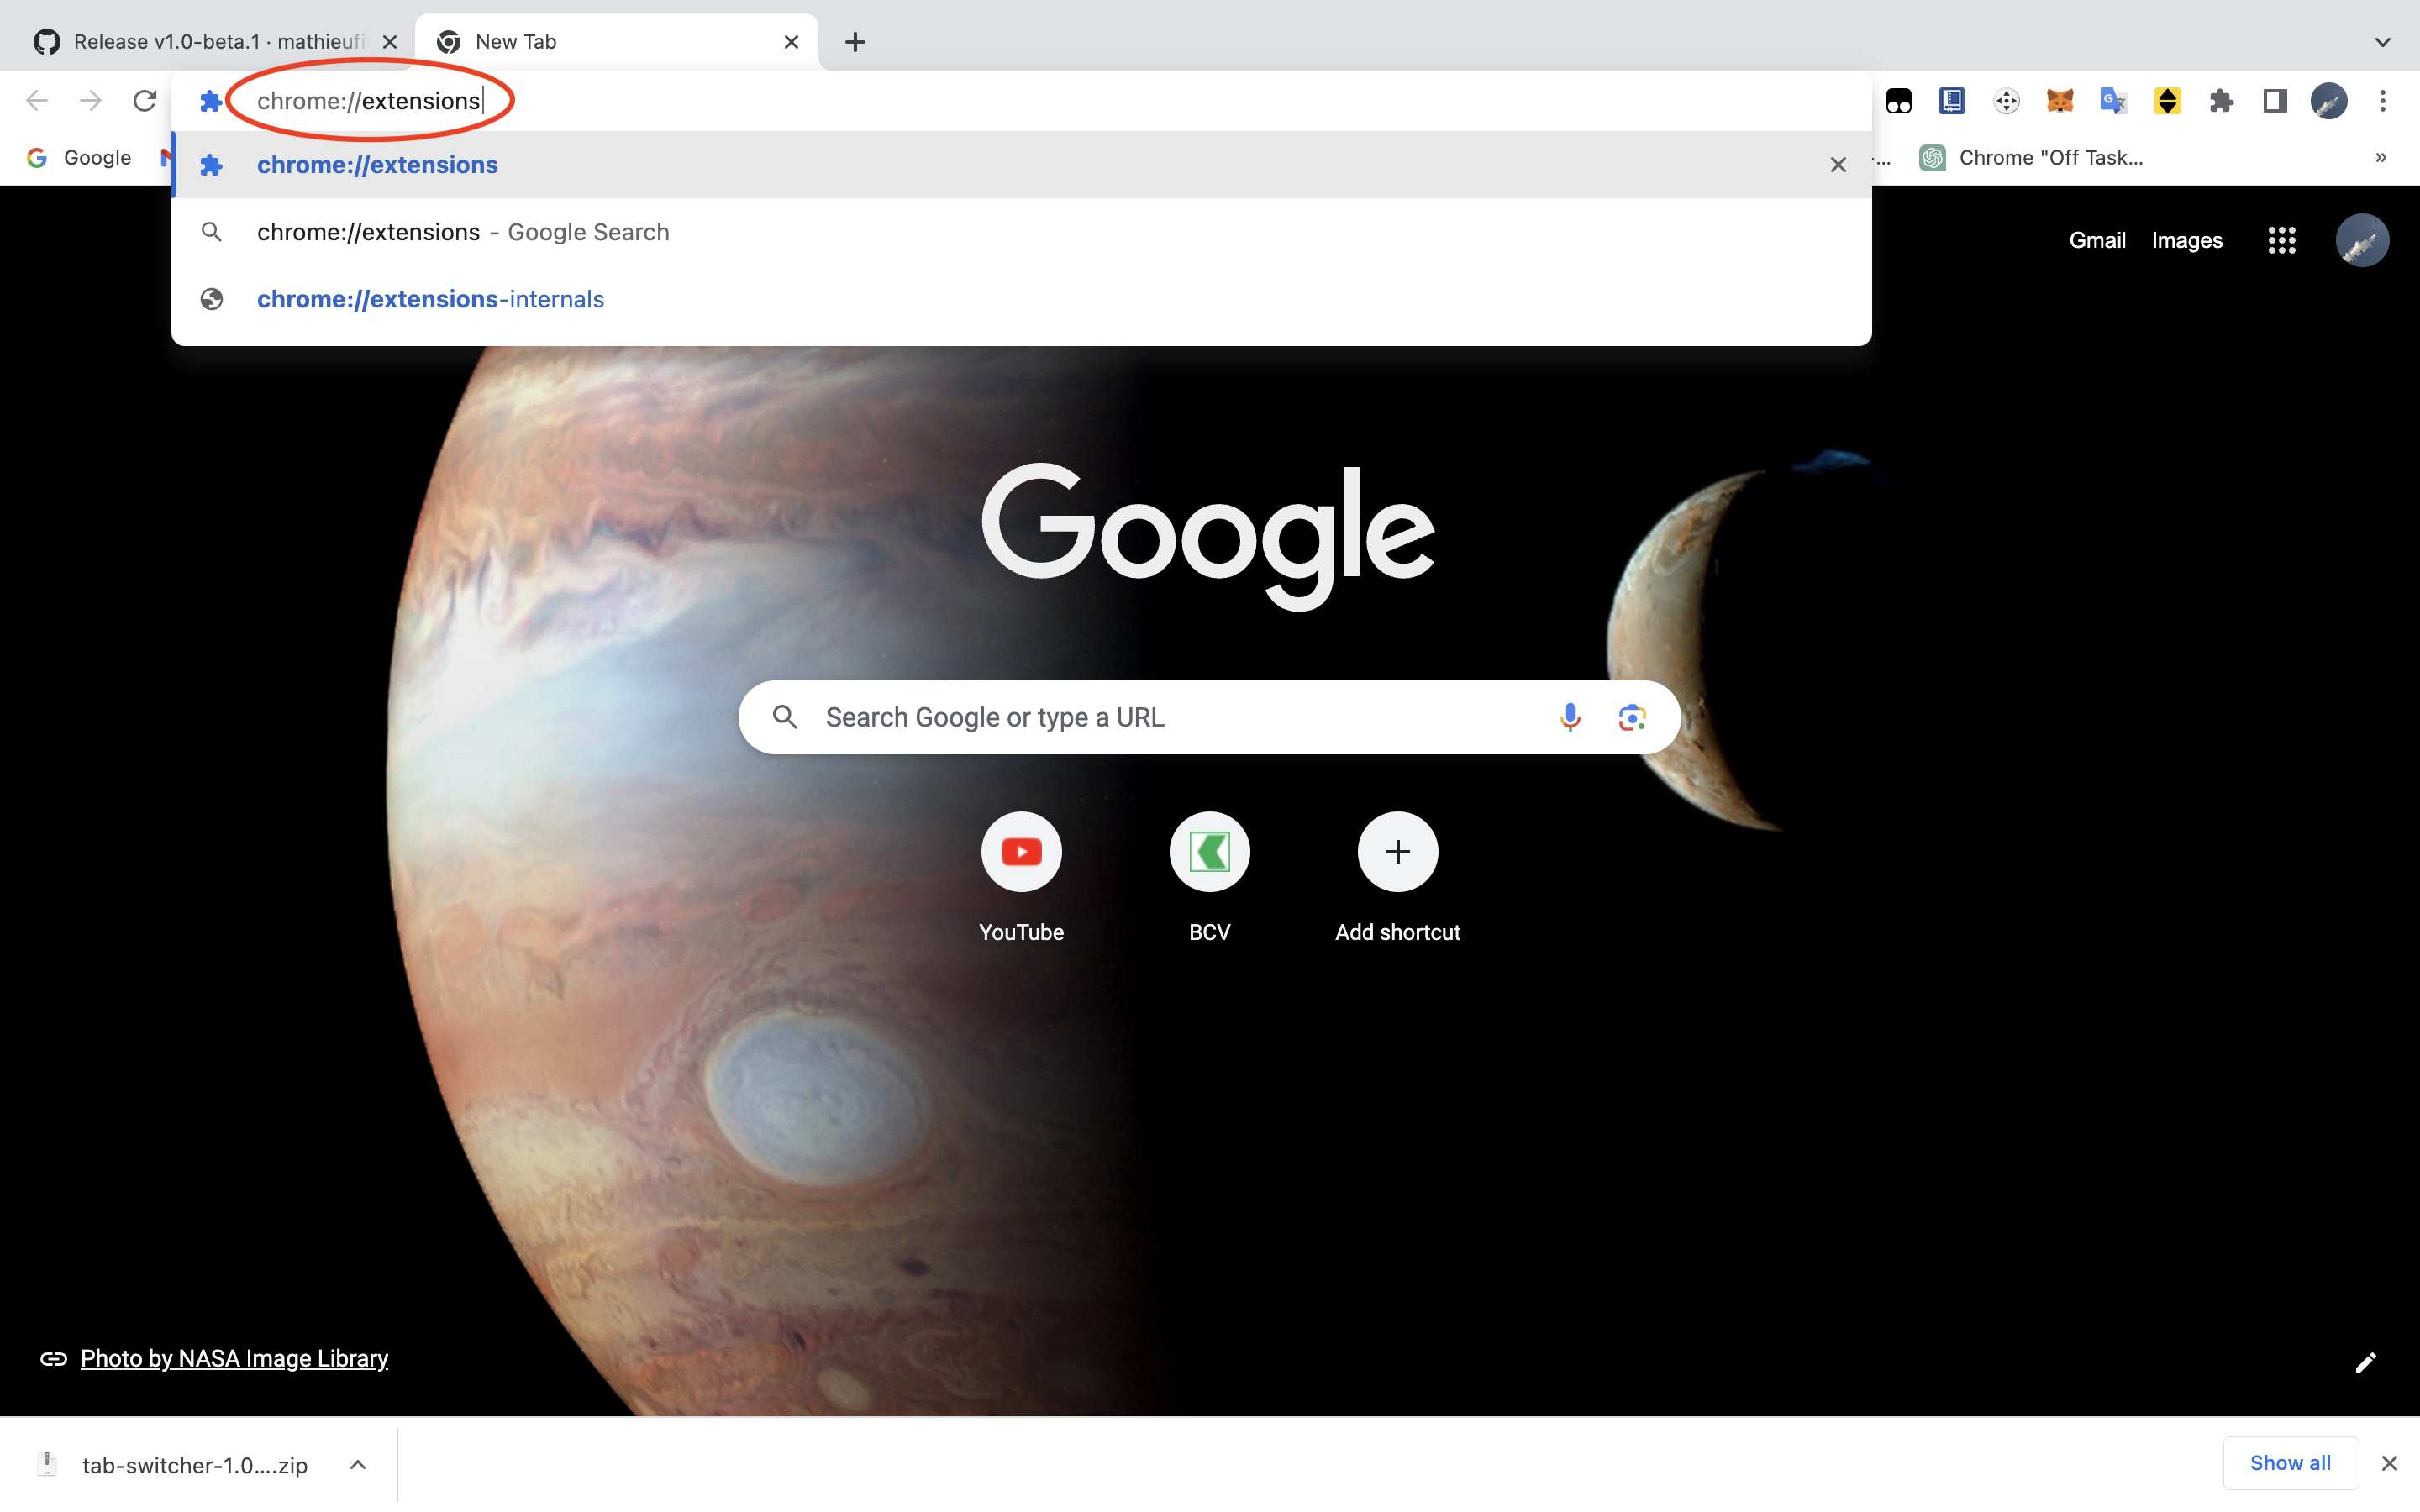
Task: Open the Chrome profile avatar
Action: tap(2328, 100)
